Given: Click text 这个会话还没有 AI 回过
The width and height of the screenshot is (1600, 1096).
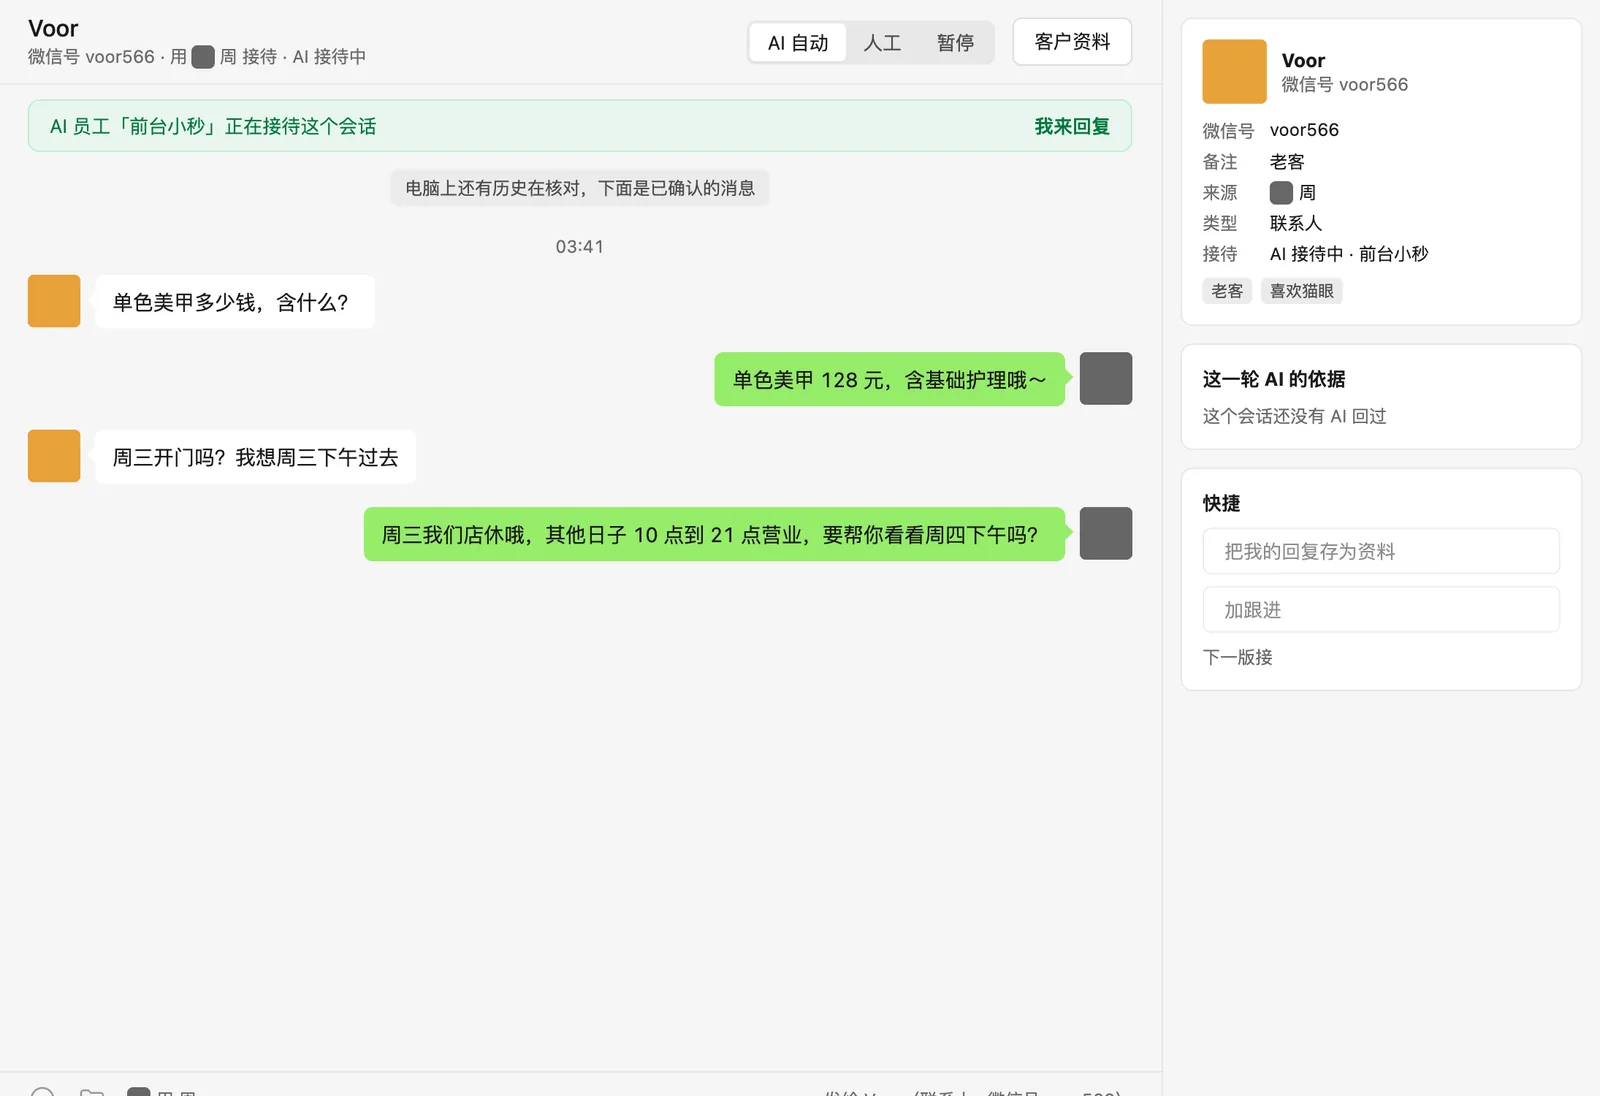Looking at the screenshot, I should click(1294, 416).
